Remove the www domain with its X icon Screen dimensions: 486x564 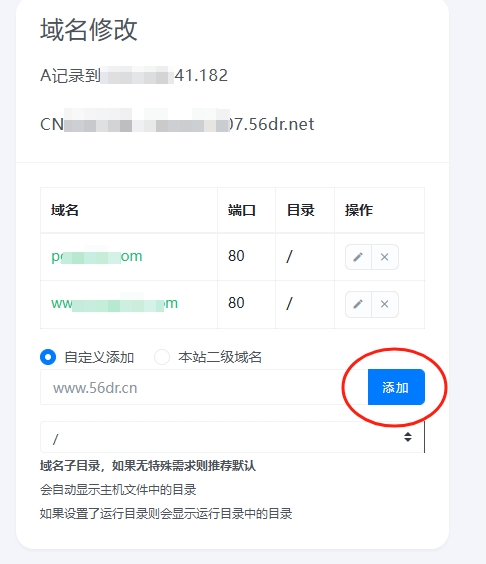coord(385,304)
